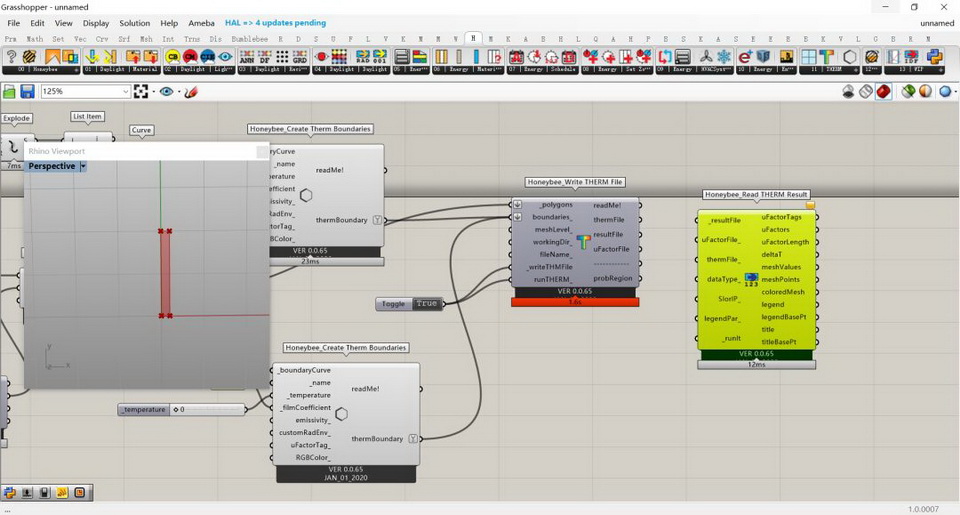The image size is (960, 515).
Task: Open the Solution menu
Action: click(x=134, y=22)
